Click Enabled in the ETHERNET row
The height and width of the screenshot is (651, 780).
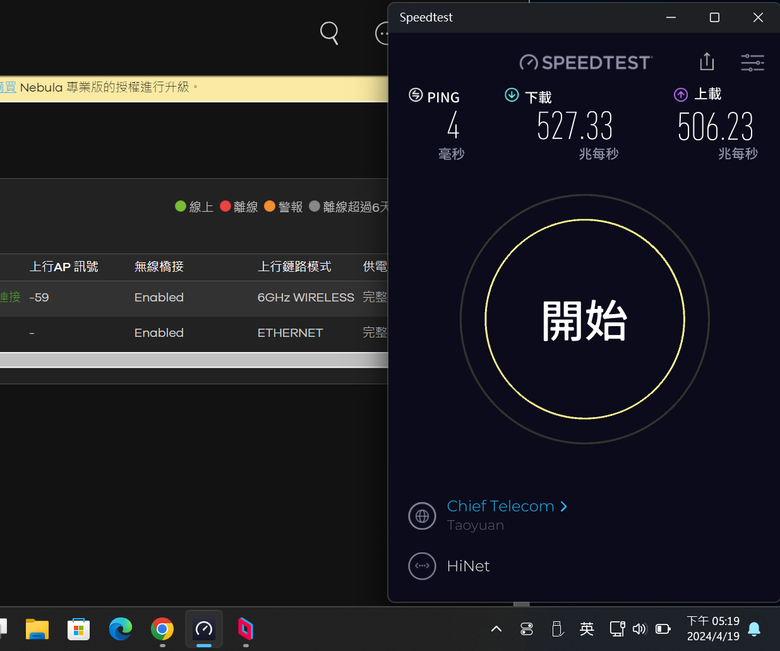159,333
